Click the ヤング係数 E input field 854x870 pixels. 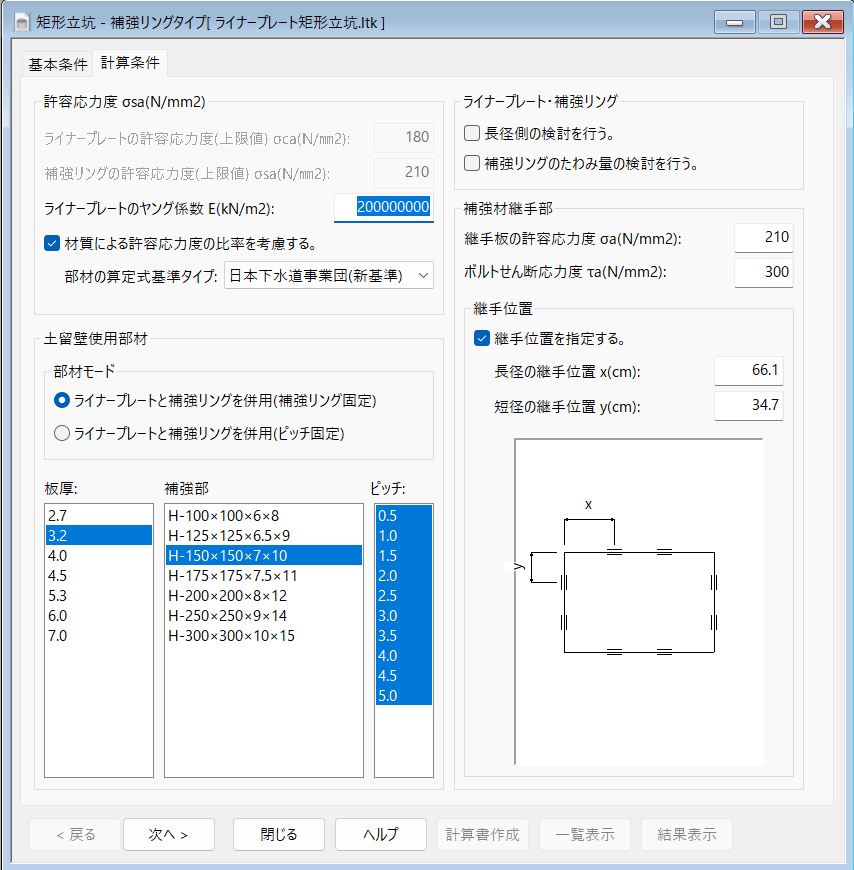[383, 207]
